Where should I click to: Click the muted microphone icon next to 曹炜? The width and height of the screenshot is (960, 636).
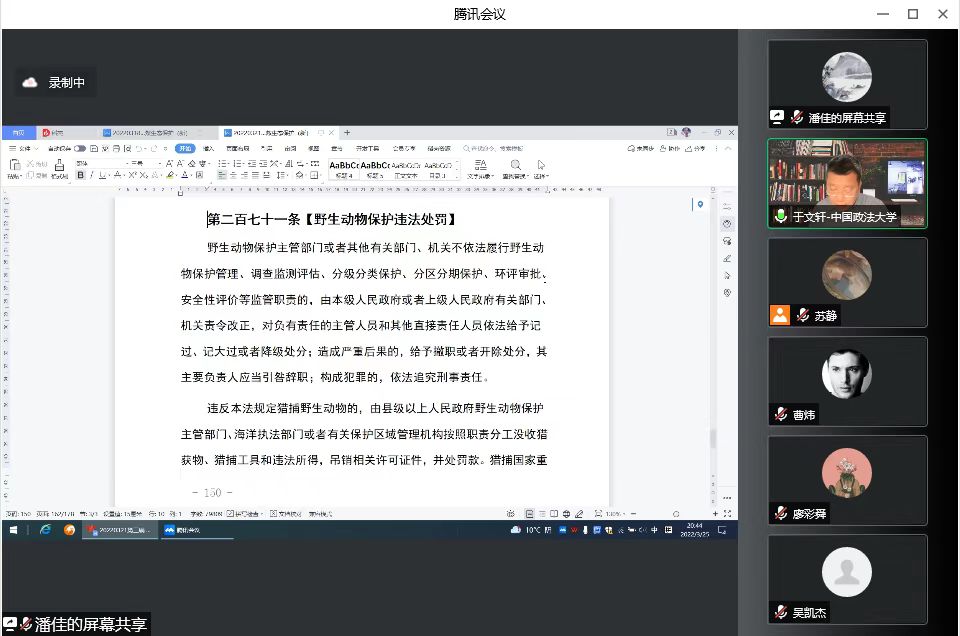pos(782,415)
